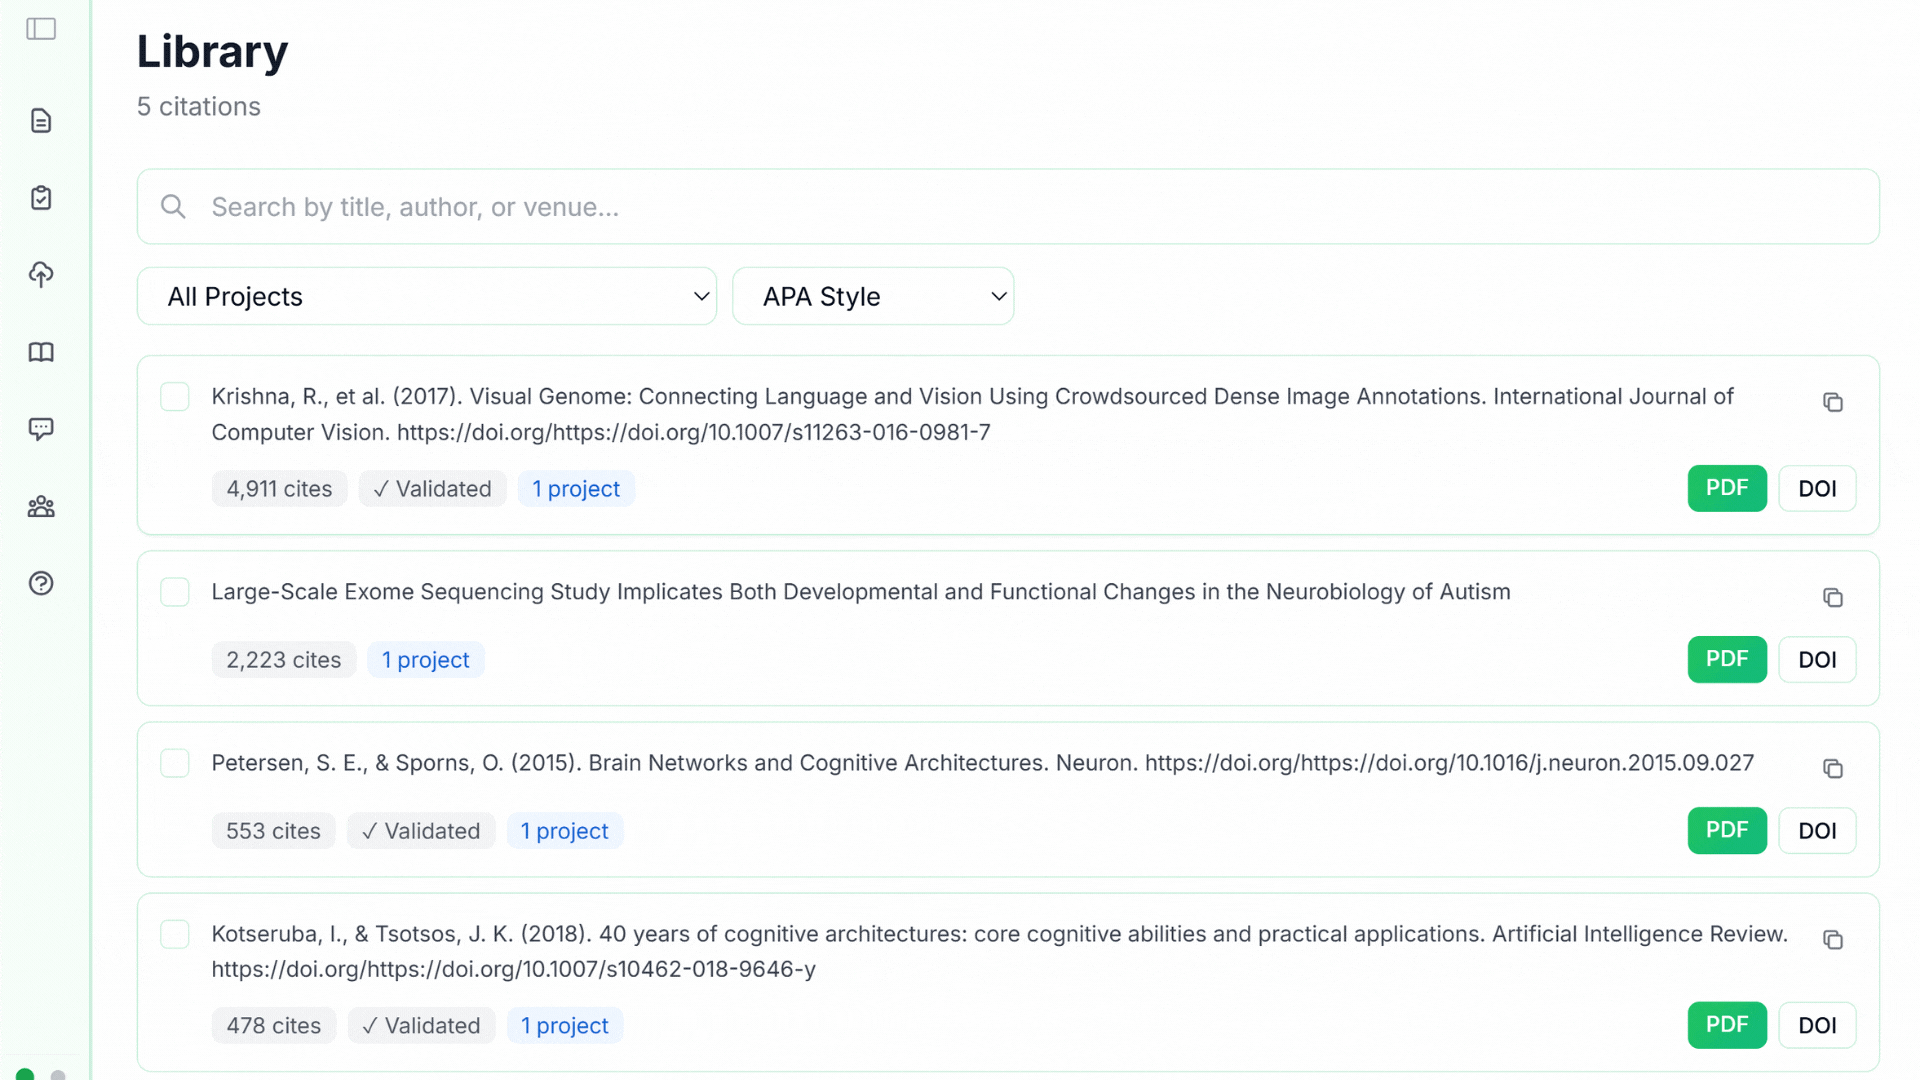1920x1080 pixels.
Task: Expand the APA Style dropdown
Action: coord(873,296)
